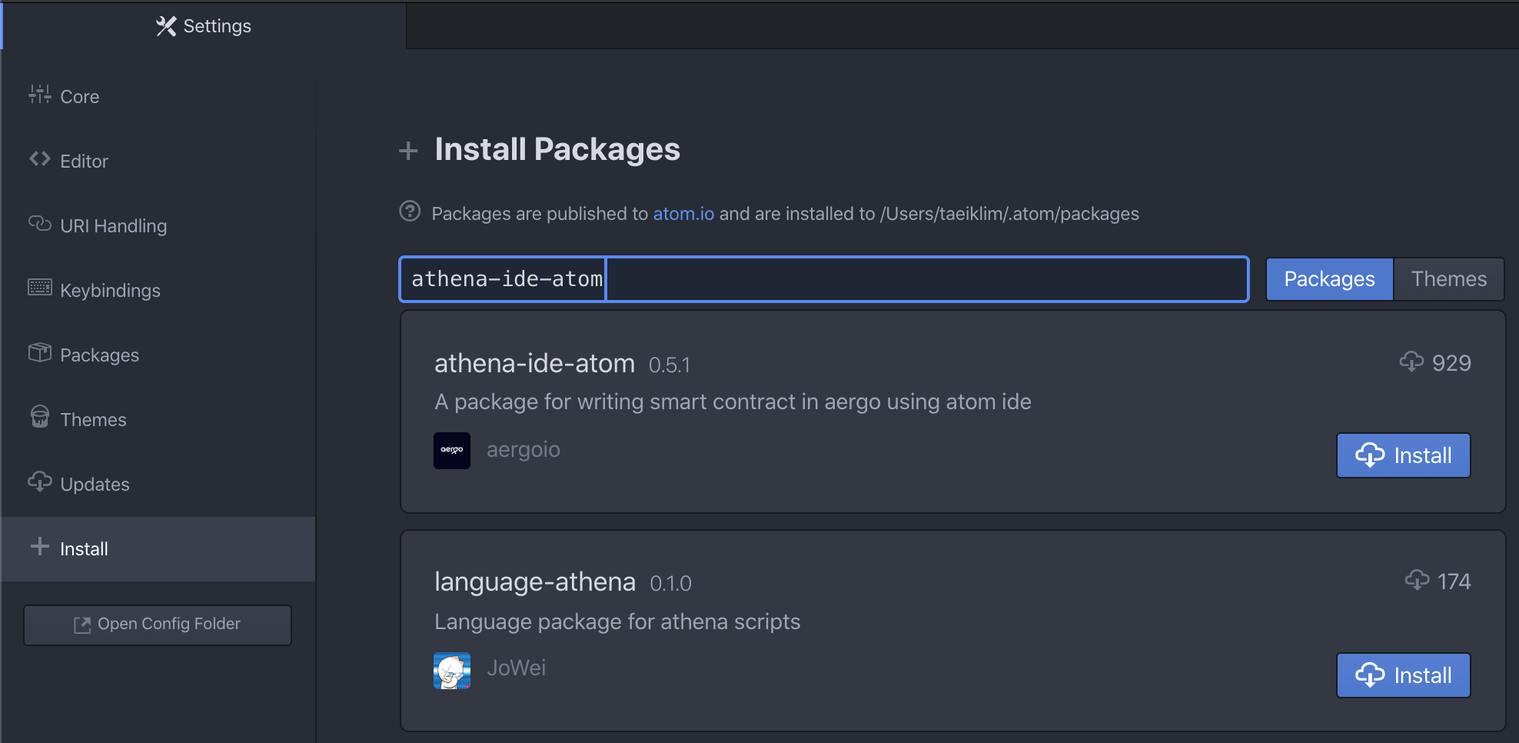
Task: Install the language-athena package
Action: click(1403, 676)
